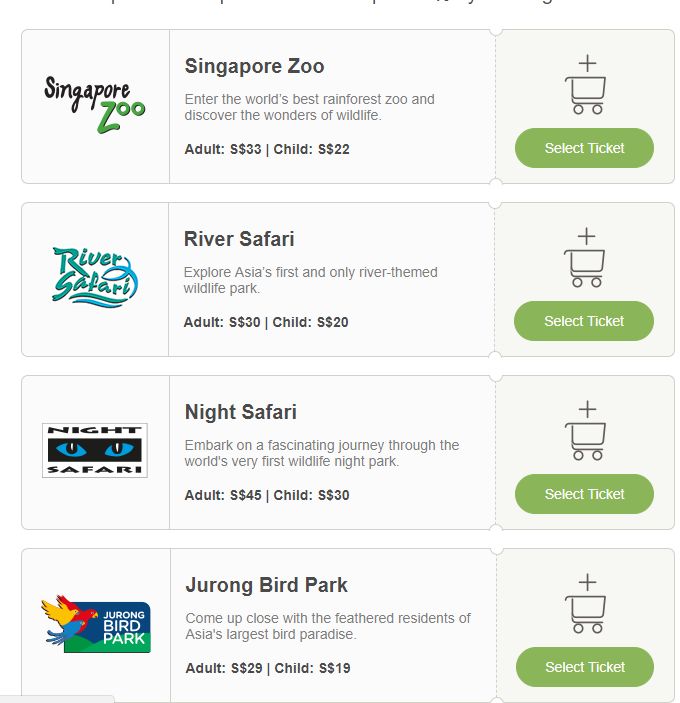Click the River Safari add-to-cart icon

(585, 258)
